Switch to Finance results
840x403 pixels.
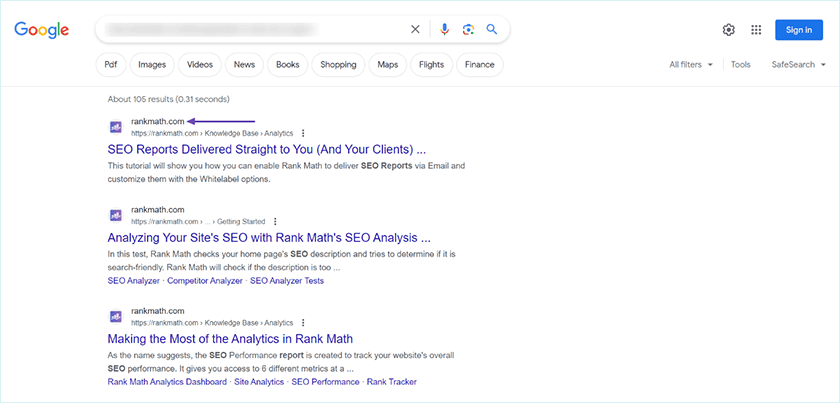tap(479, 64)
